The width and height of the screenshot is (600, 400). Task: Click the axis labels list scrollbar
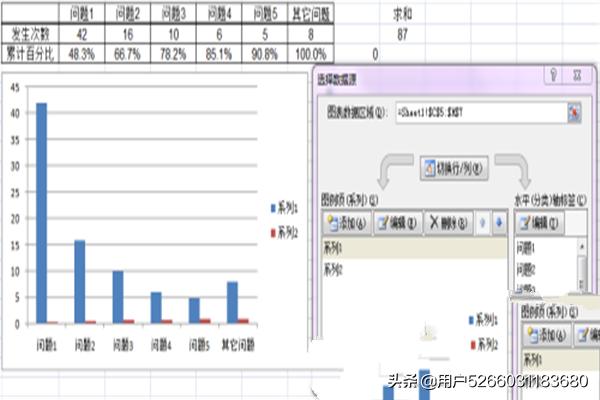582,268
